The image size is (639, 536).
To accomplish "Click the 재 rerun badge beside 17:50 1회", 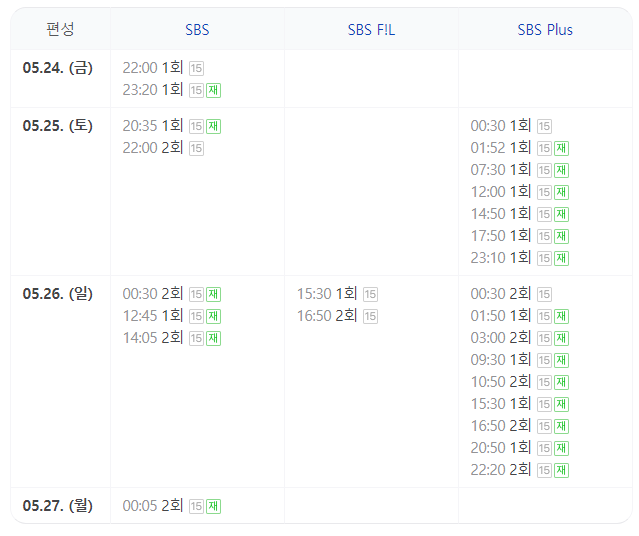I will pyautogui.click(x=562, y=236).
